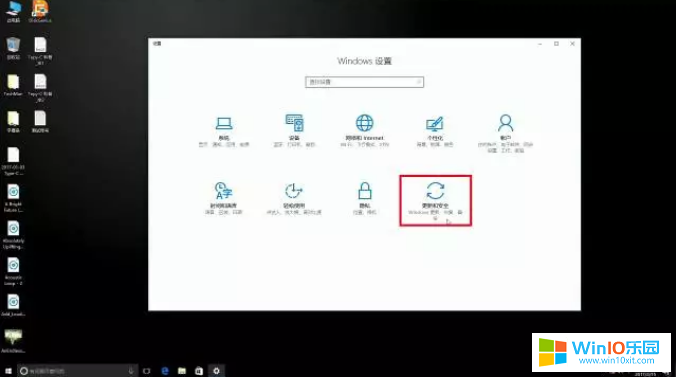Click the Cortana taskbar search box
Viewport: 676px width, 377px height.
click(78, 371)
